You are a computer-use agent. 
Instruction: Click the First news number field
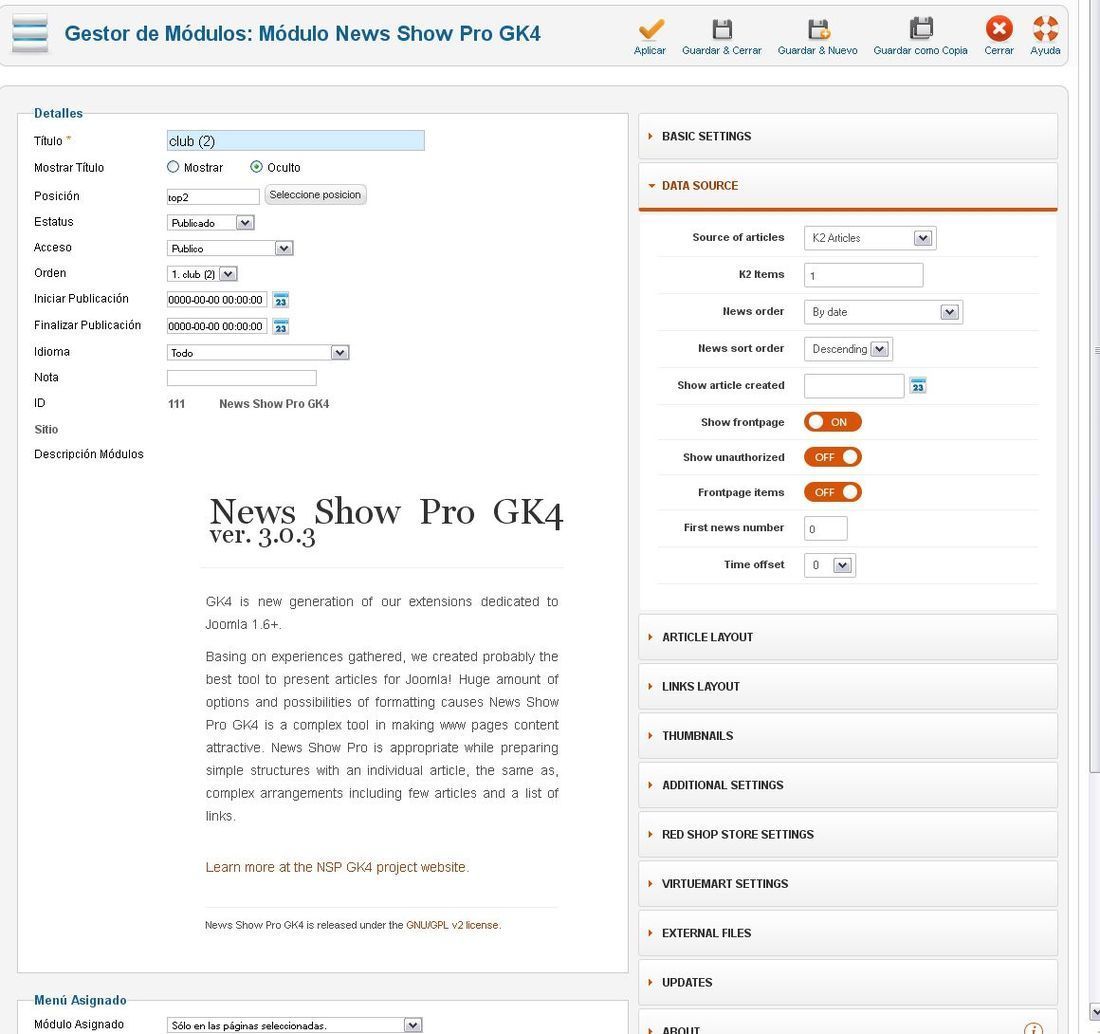826,528
